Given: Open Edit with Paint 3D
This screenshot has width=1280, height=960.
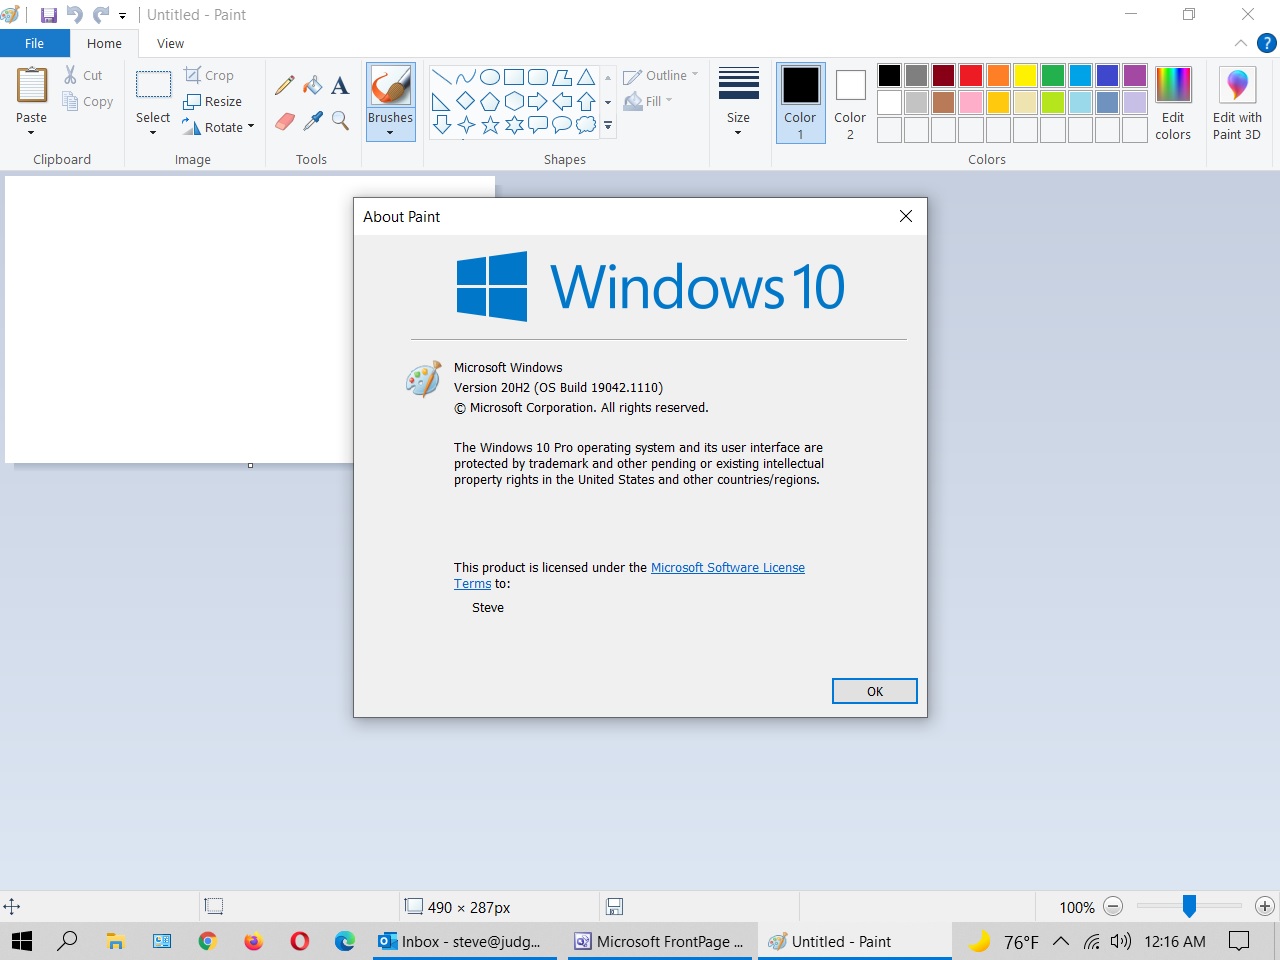Looking at the screenshot, I should (1236, 103).
